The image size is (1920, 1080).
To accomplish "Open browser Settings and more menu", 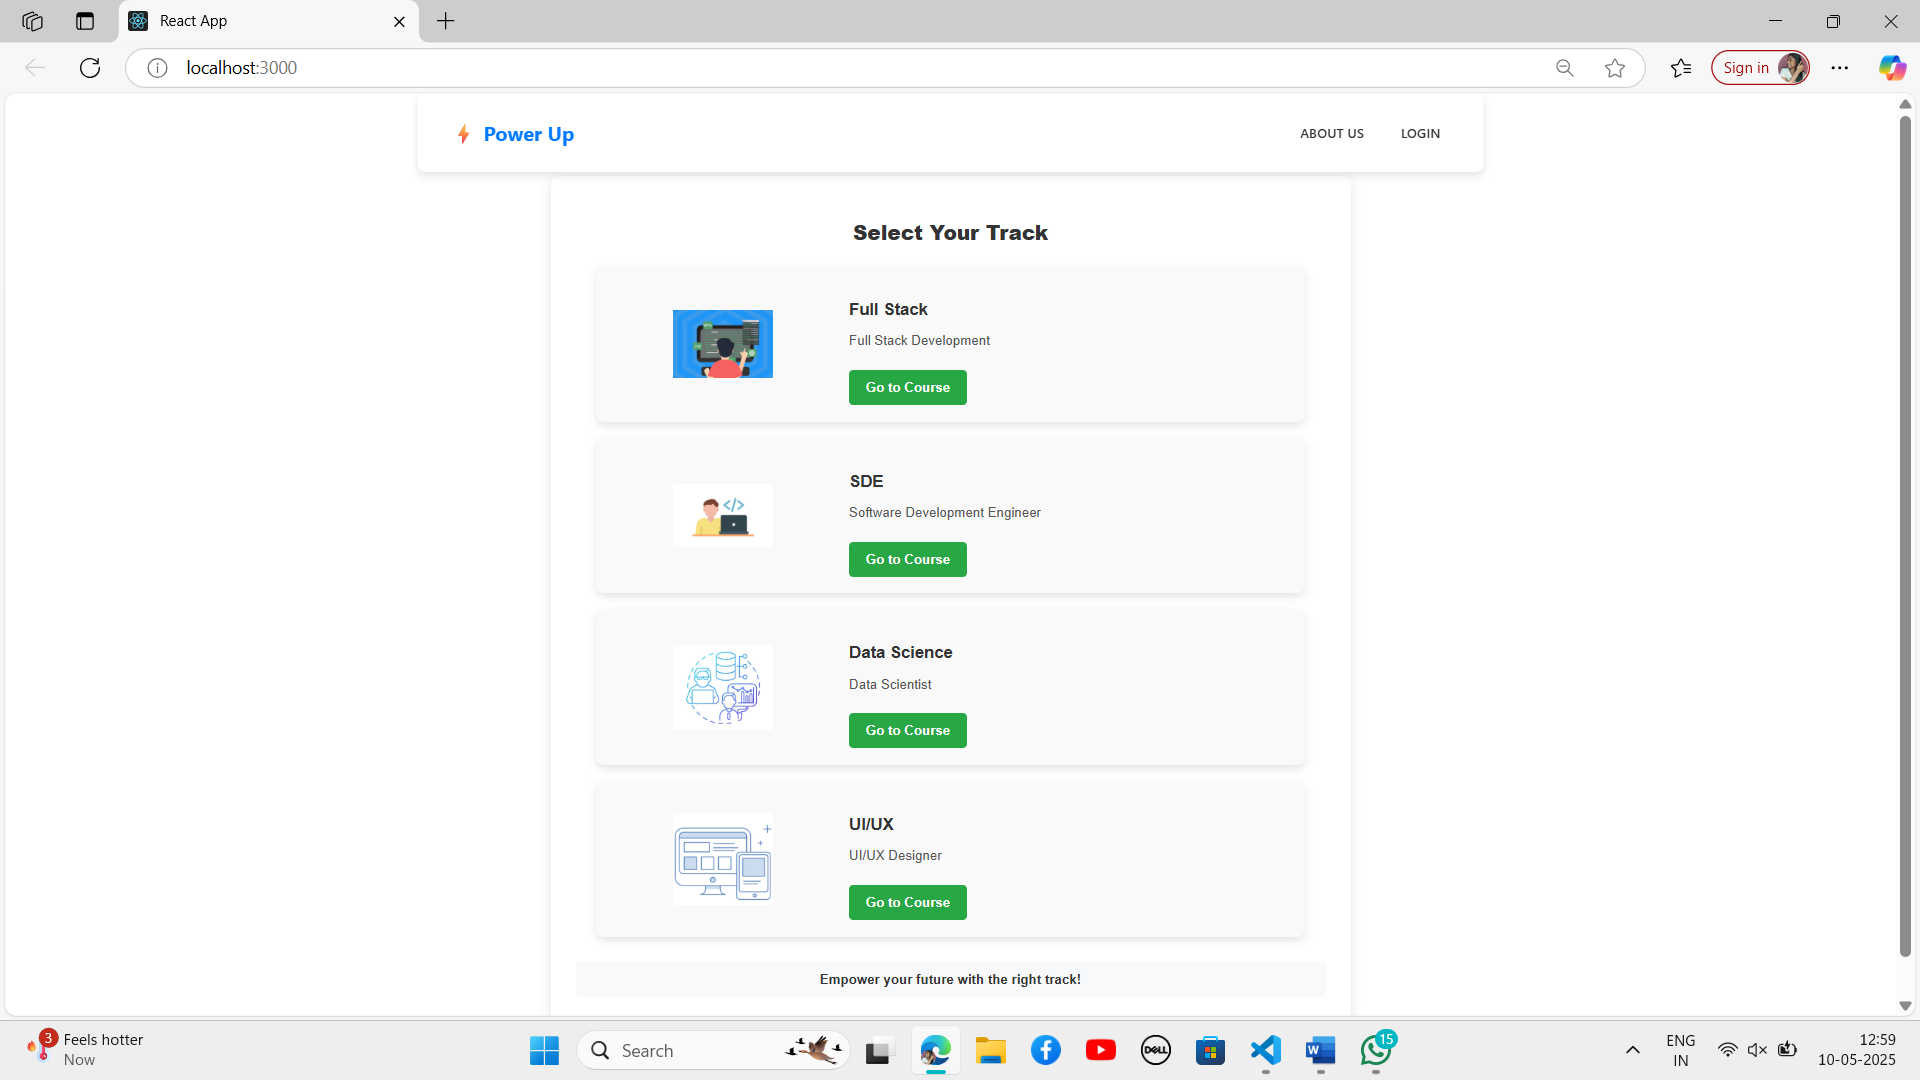I will (x=1839, y=68).
